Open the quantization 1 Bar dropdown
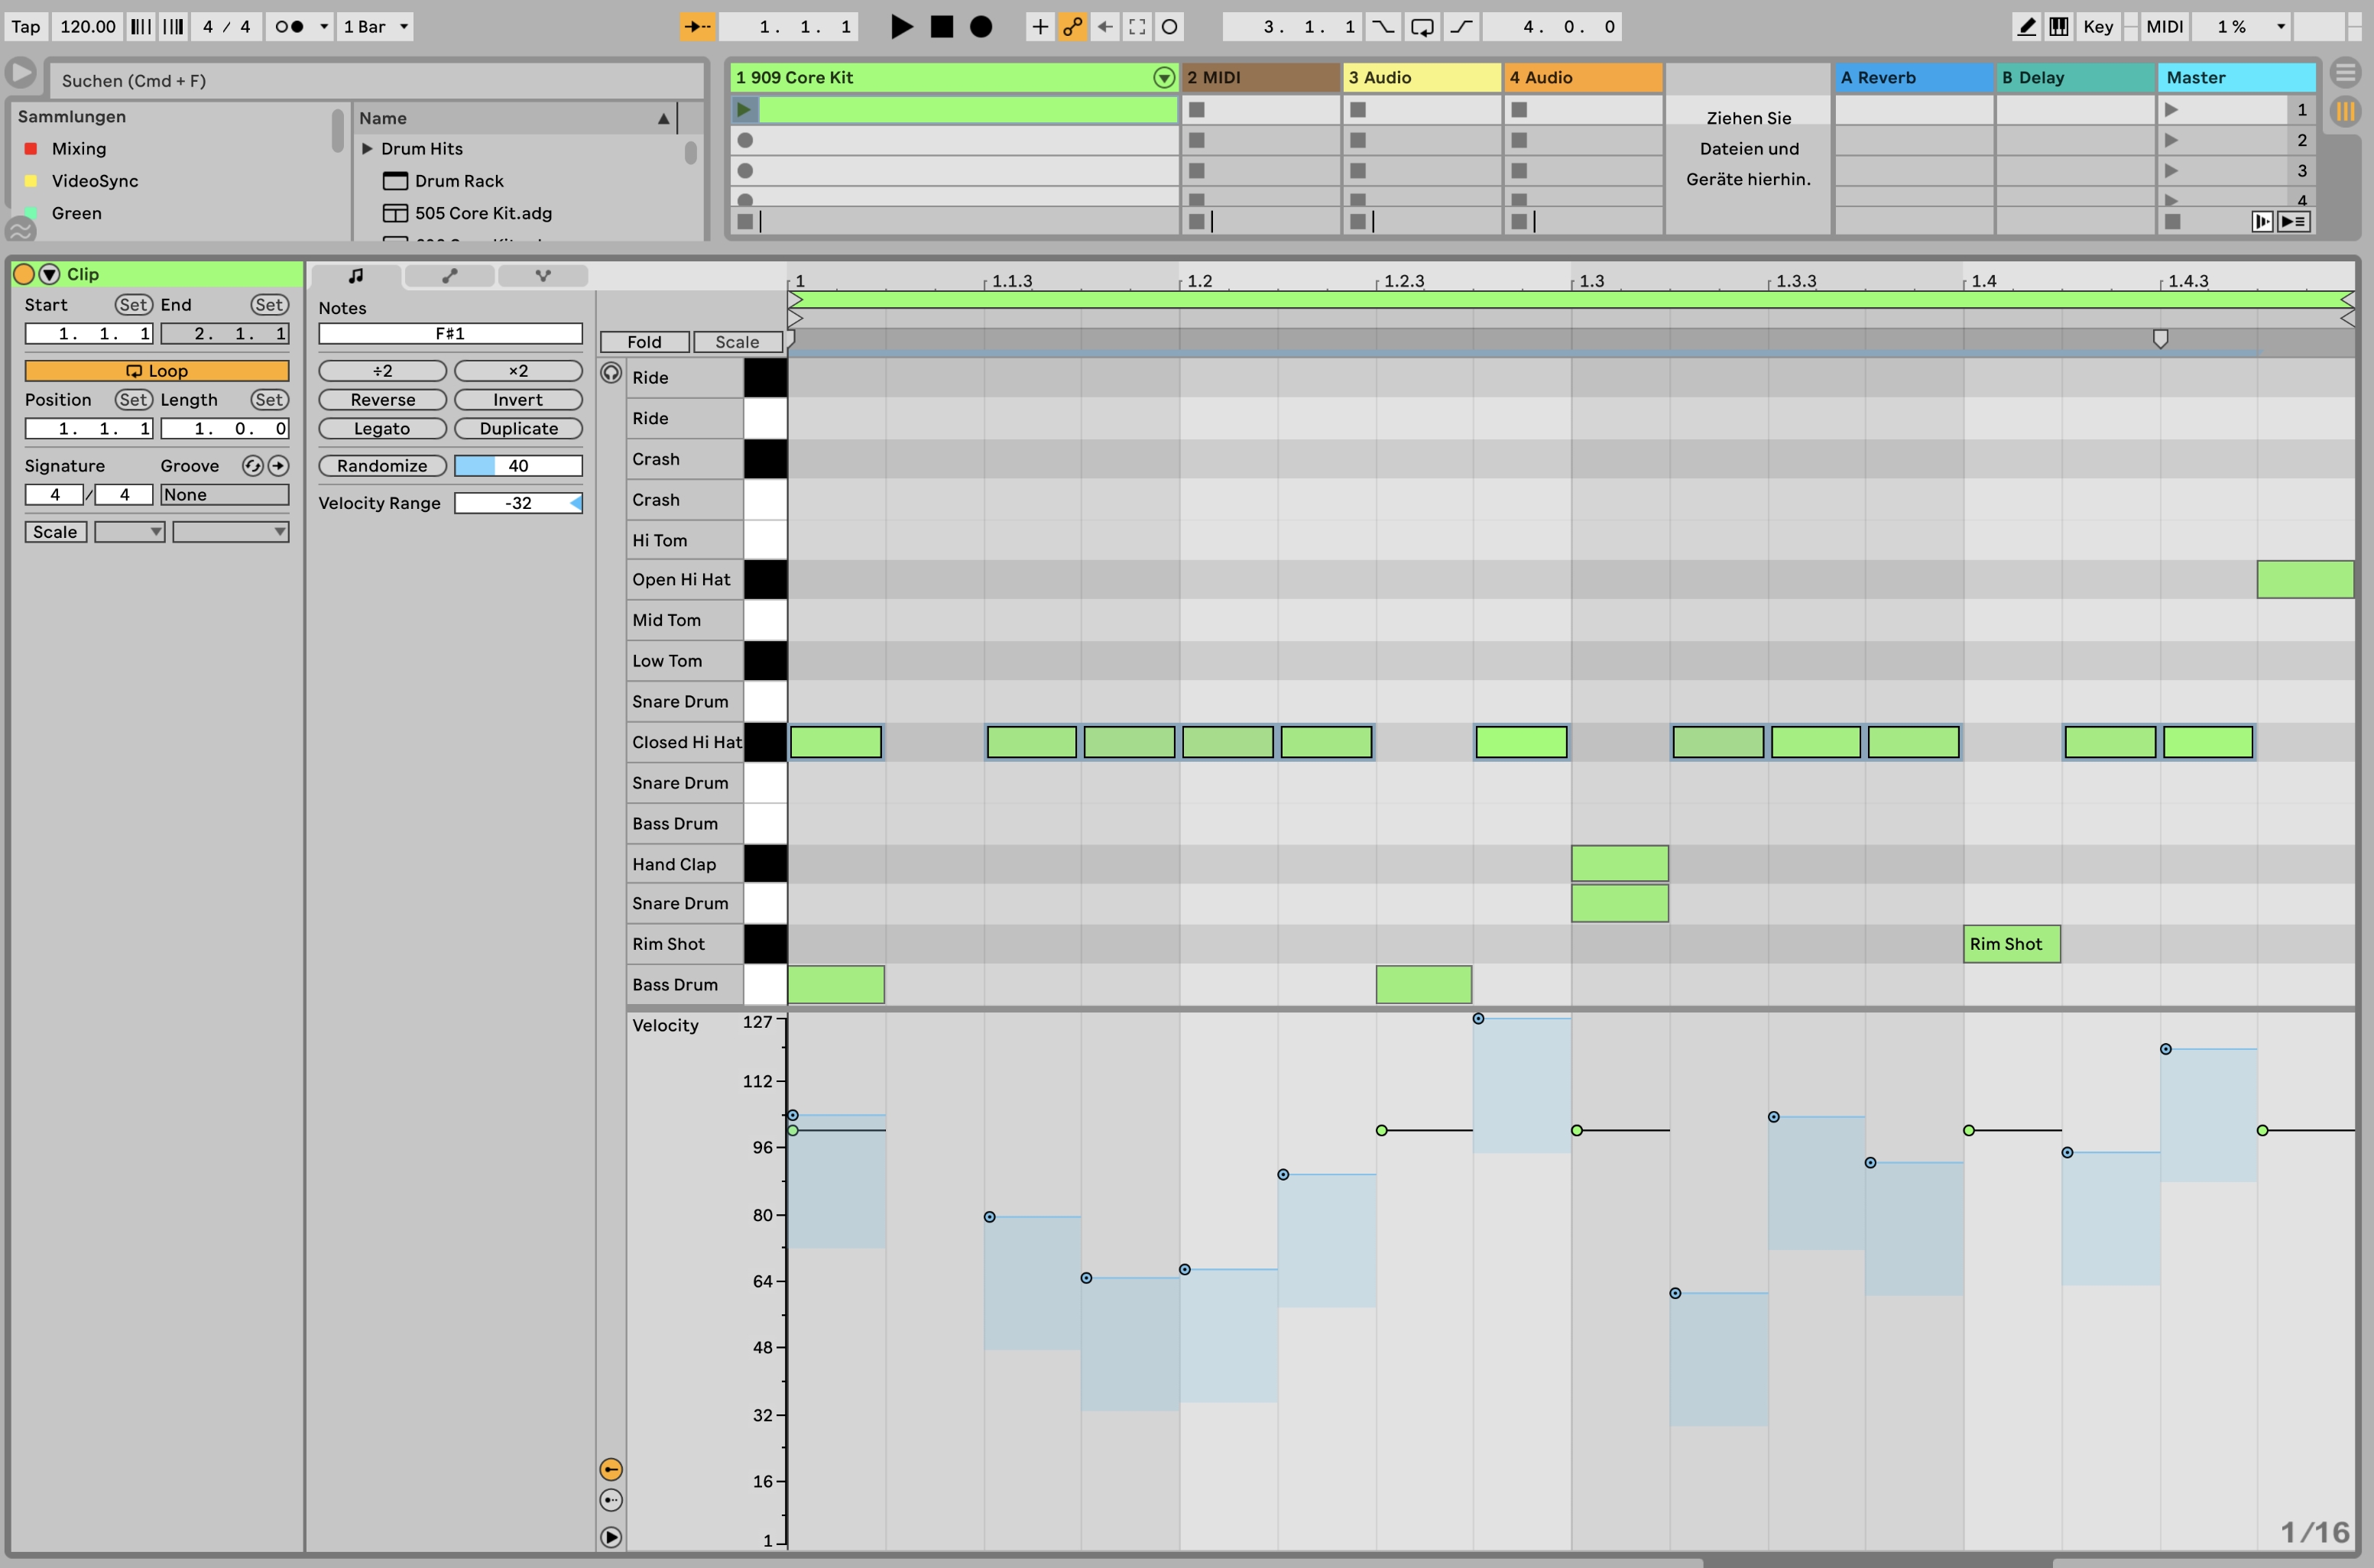This screenshot has width=2374, height=1568. pos(375,27)
